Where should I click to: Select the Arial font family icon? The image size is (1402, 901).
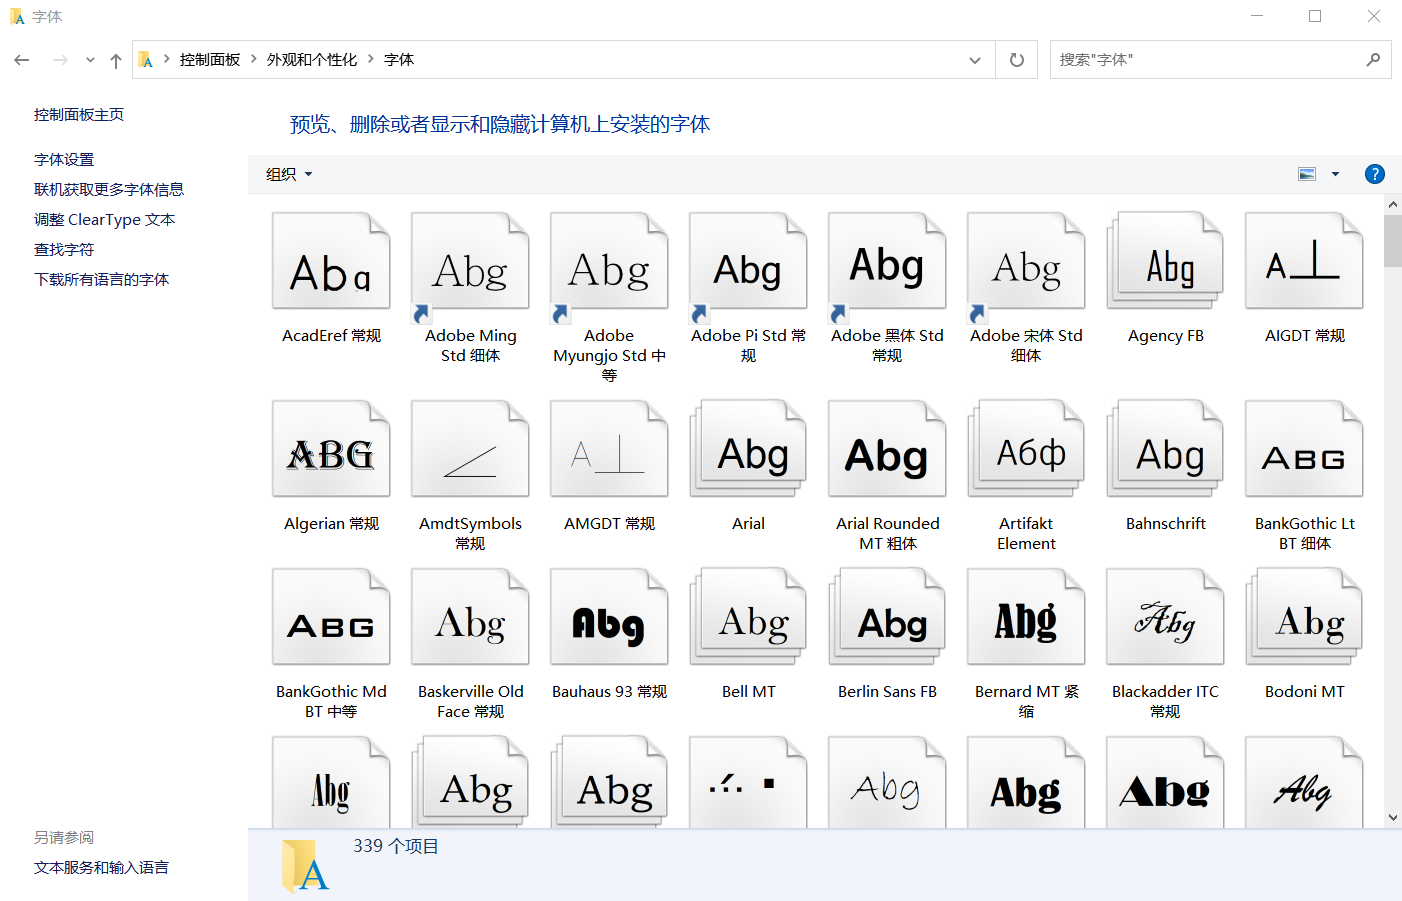click(x=748, y=450)
